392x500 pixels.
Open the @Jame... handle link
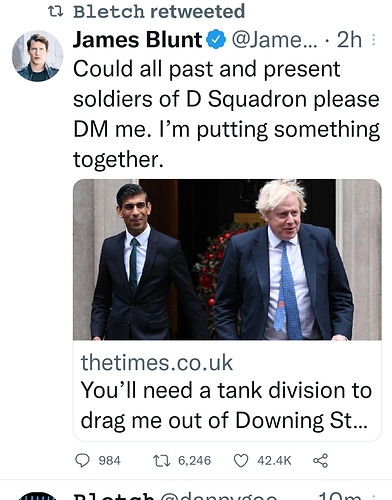pyautogui.click(x=274, y=40)
